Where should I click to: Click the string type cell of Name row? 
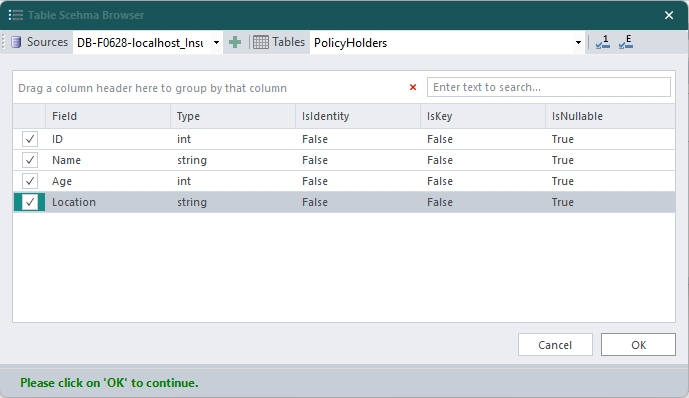[233, 160]
